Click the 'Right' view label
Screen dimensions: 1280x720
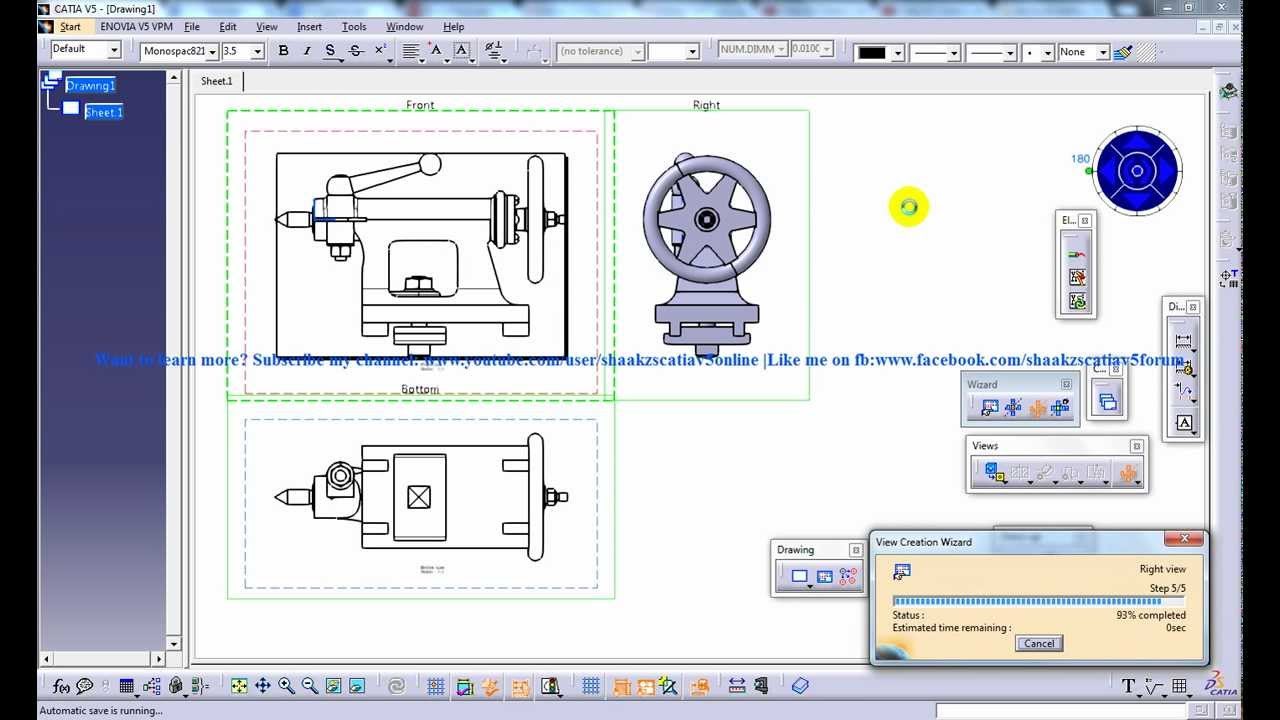tap(706, 105)
